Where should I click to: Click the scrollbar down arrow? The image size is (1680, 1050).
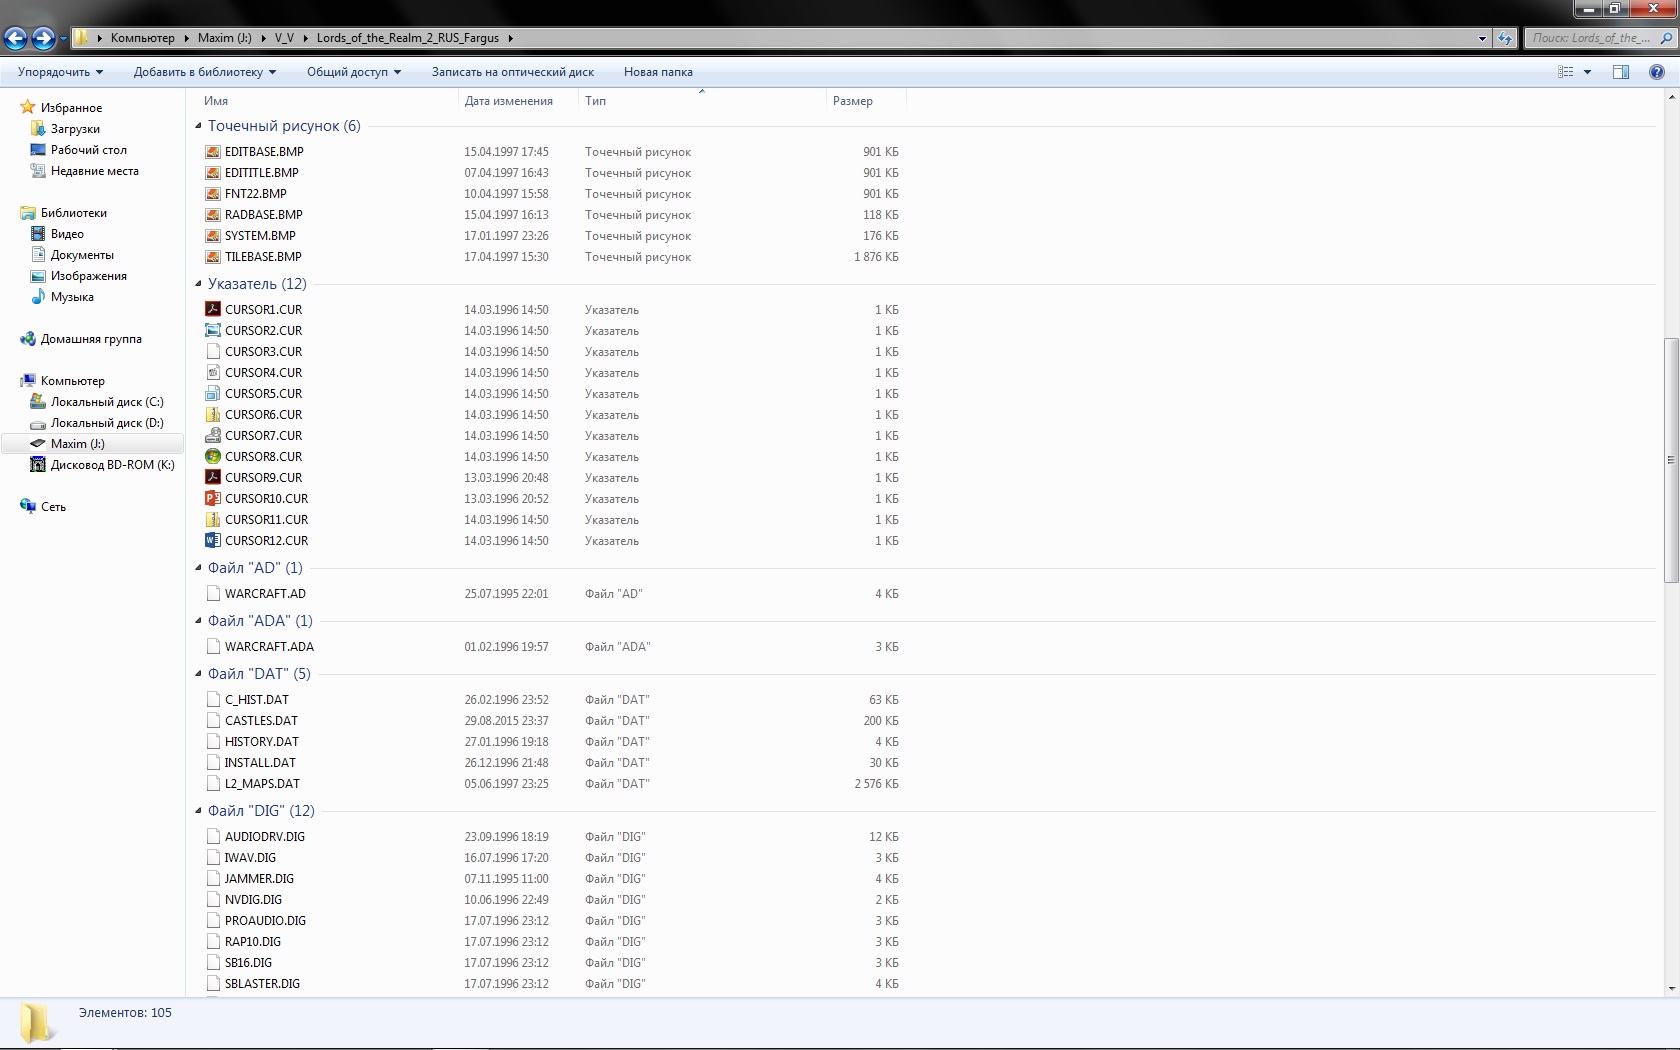(x=1671, y=988)
